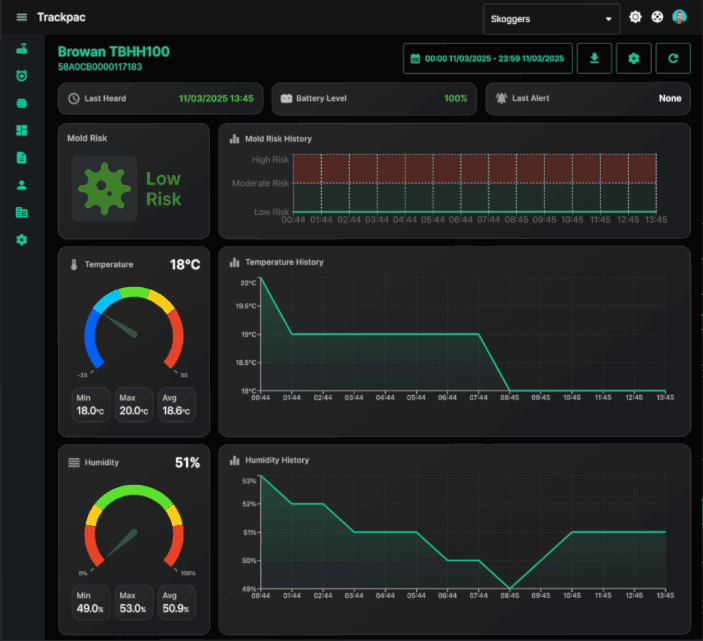The height and width of the screenshot is (641, 703).
Task: Click the Mold Risk History chart icon
Action: (x=234, y=139)
